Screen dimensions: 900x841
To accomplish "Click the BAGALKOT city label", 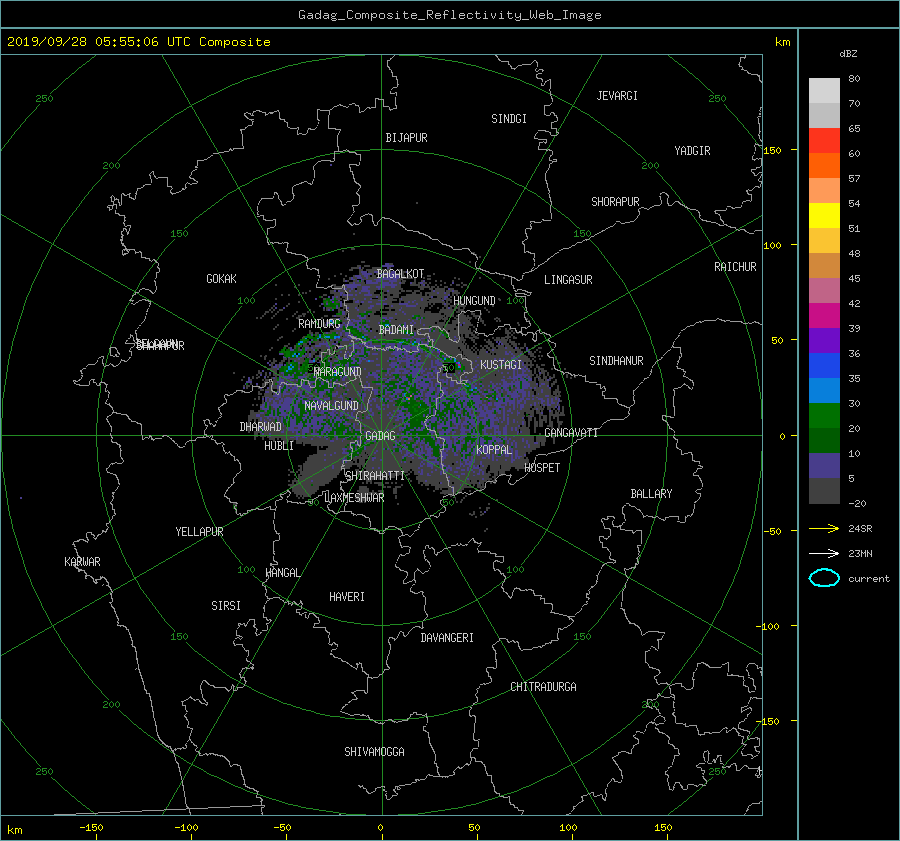I will coord(400,274).
